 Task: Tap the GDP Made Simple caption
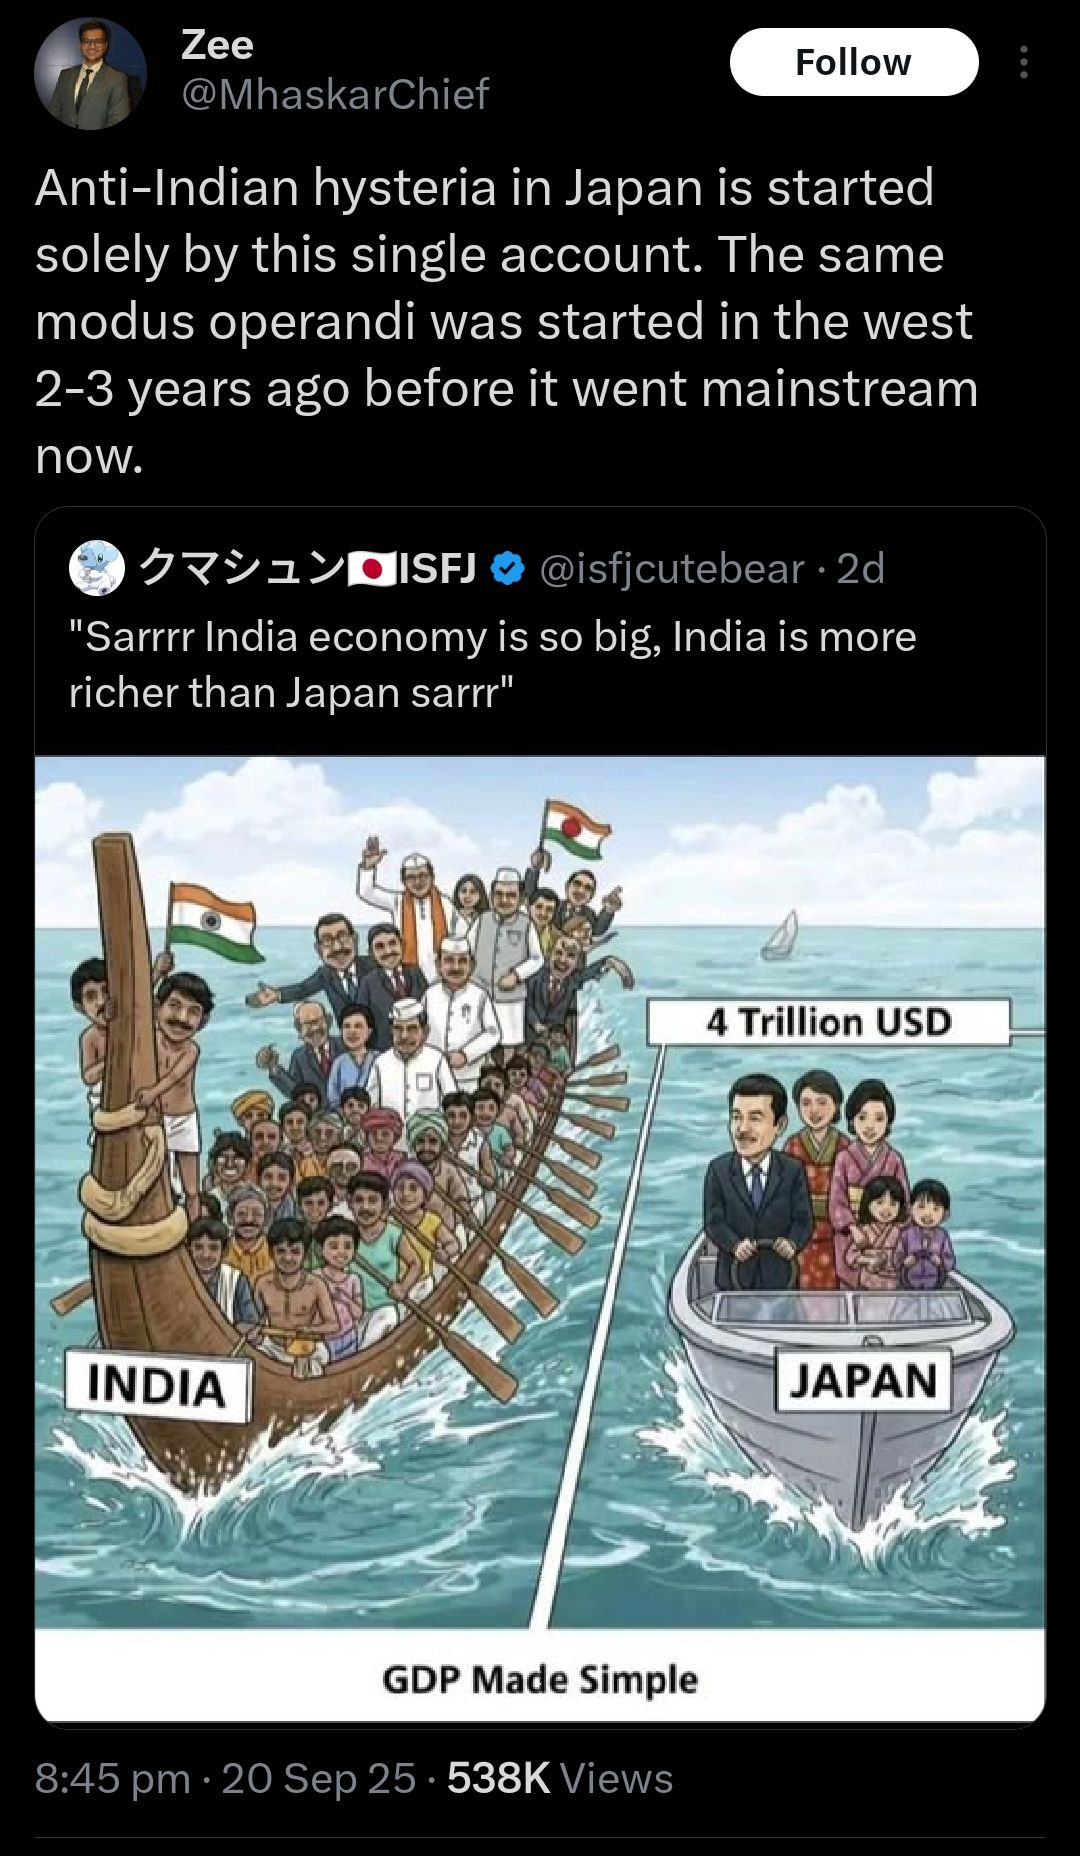click(540, 1679)
